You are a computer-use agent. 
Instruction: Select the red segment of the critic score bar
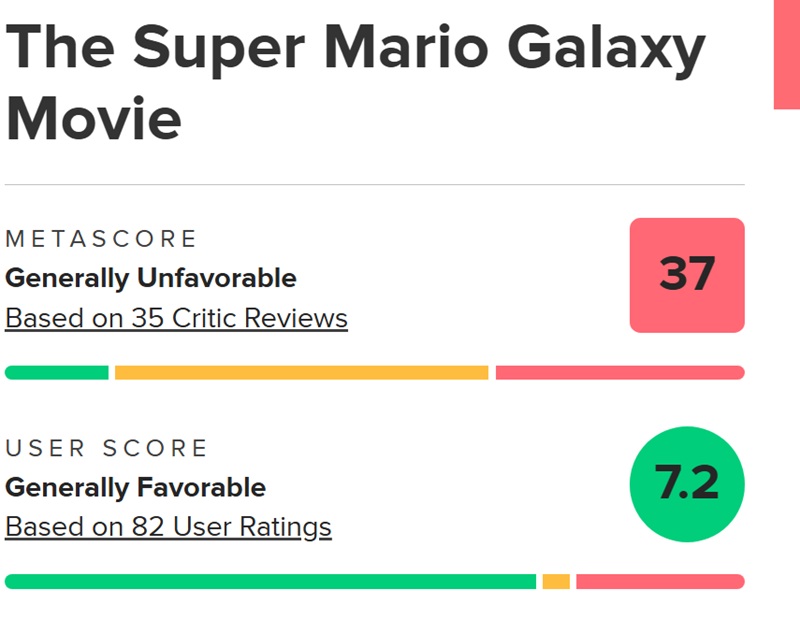point(620,371)
